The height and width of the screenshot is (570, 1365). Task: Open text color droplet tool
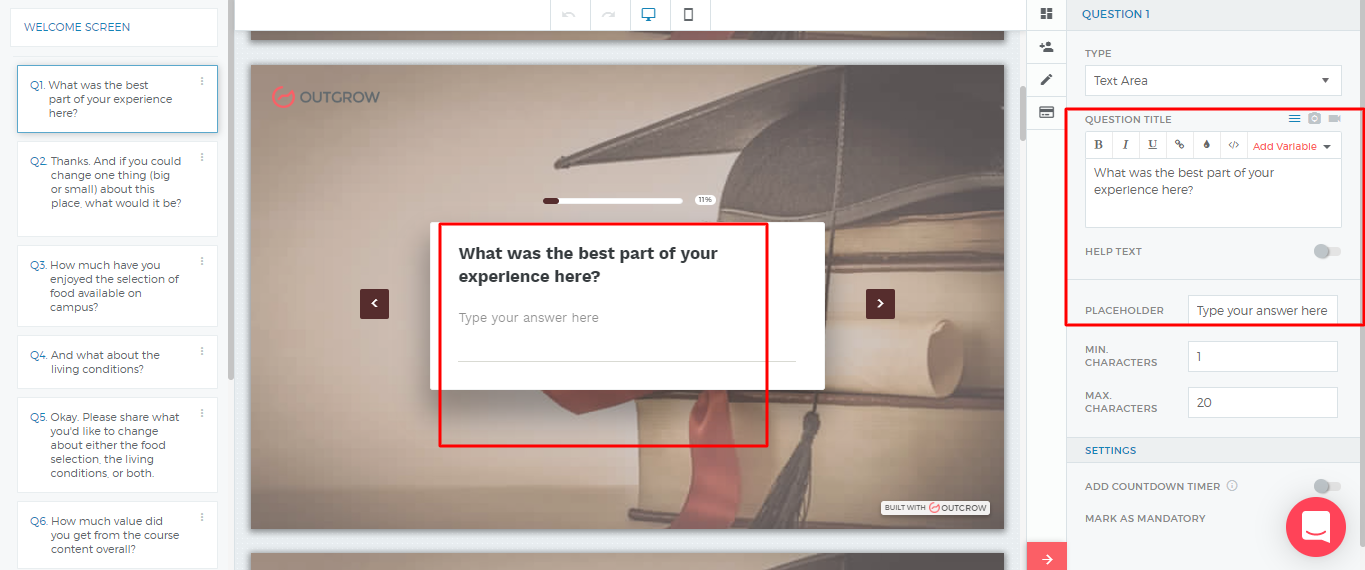coord(1207,145)
